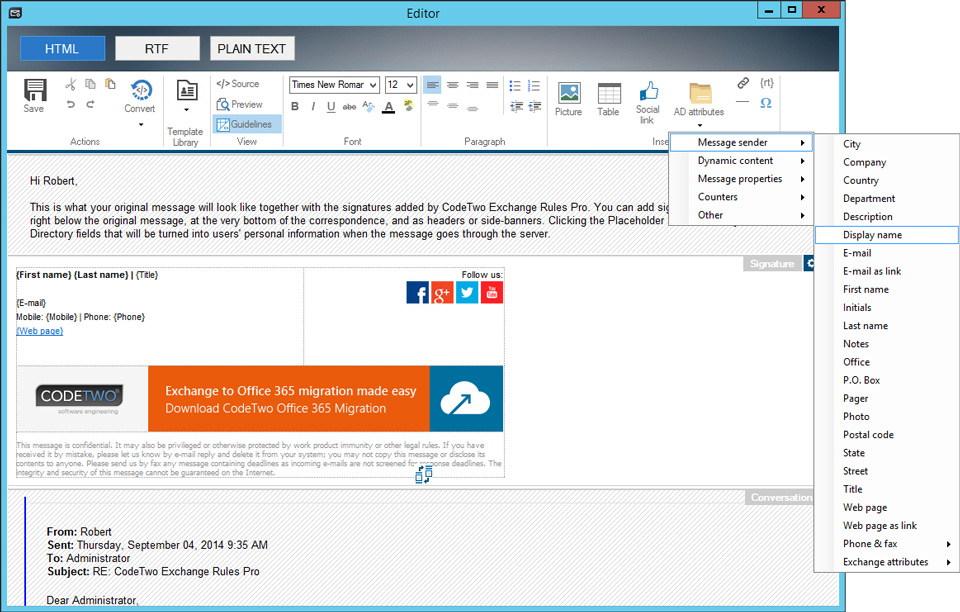Align paragraph to the right

tap(473, 85)
